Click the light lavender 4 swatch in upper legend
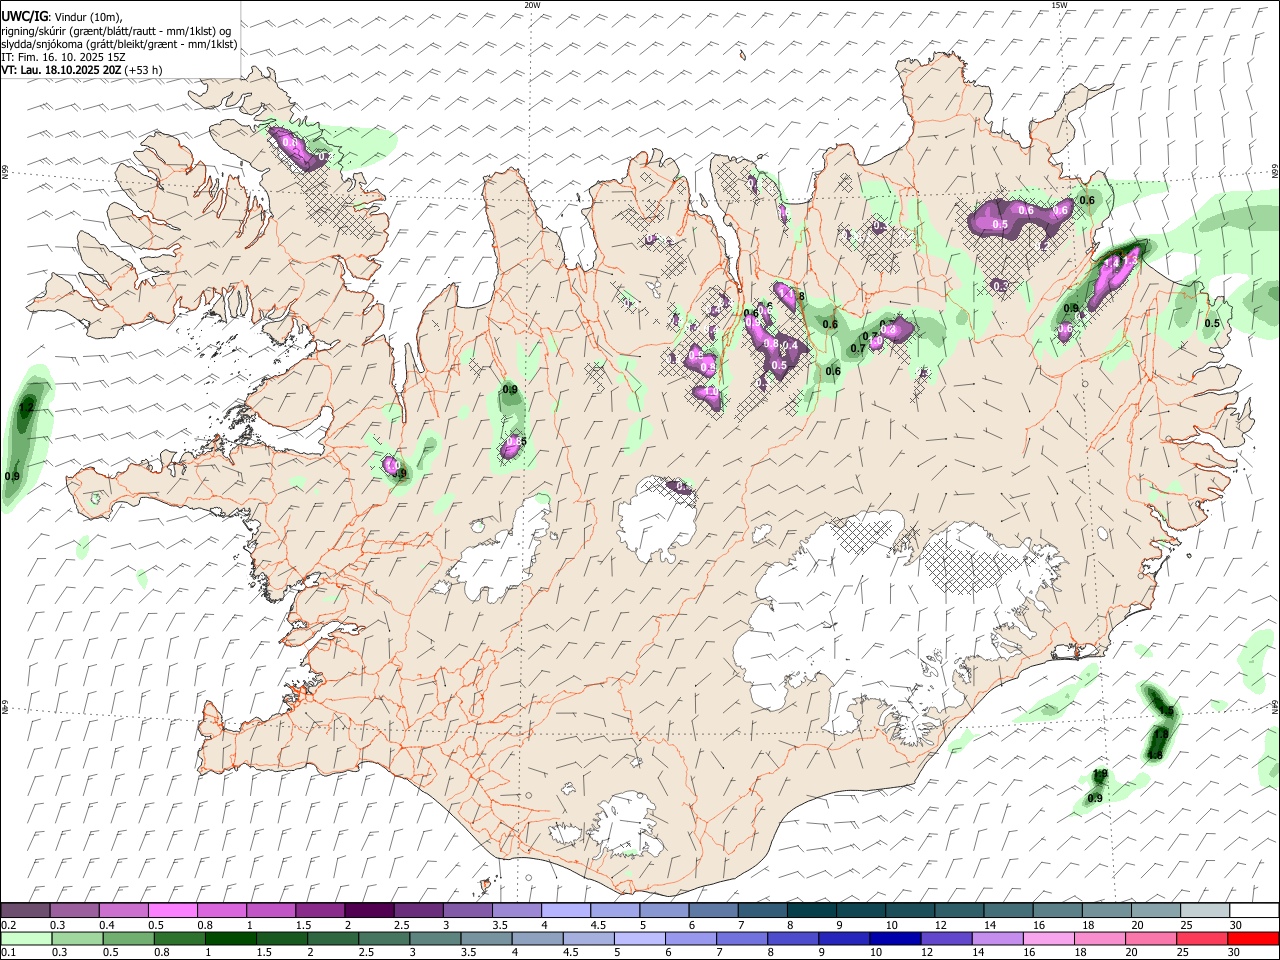This screenshot has height=960, width=1280. pos(565,911)
